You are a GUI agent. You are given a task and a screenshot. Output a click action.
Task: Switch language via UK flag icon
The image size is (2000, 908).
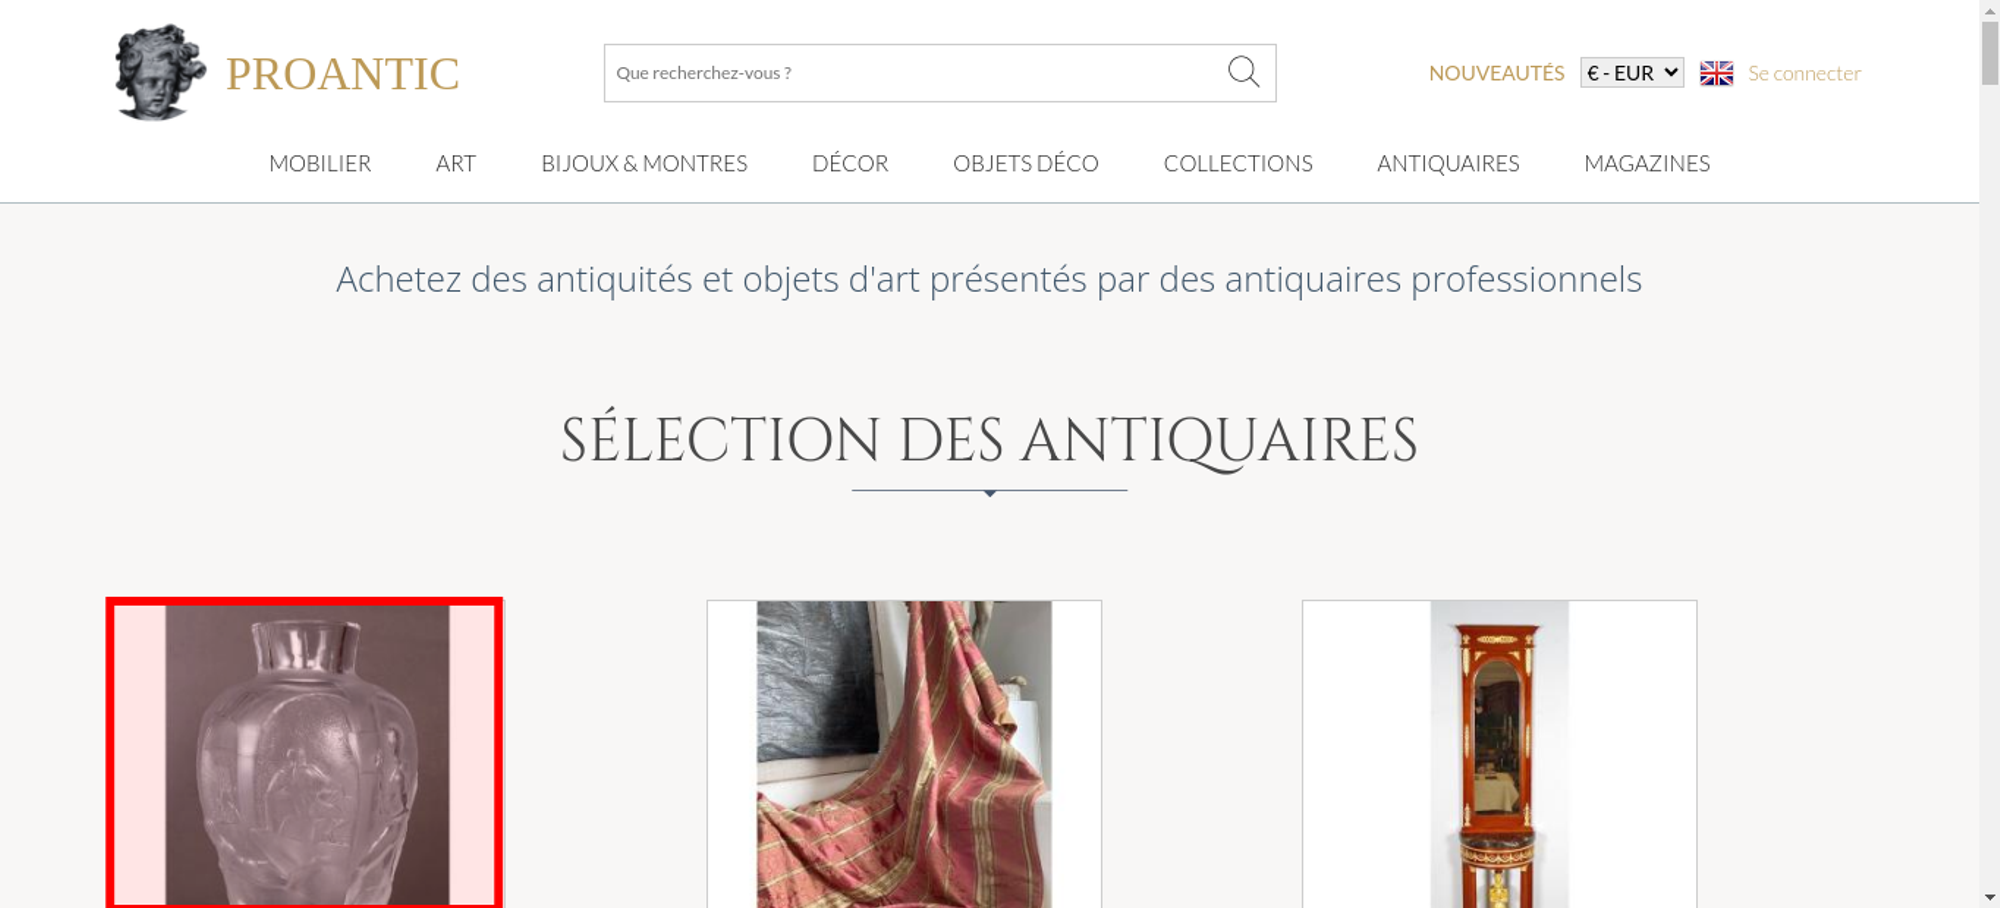[x=1716, y=73]
